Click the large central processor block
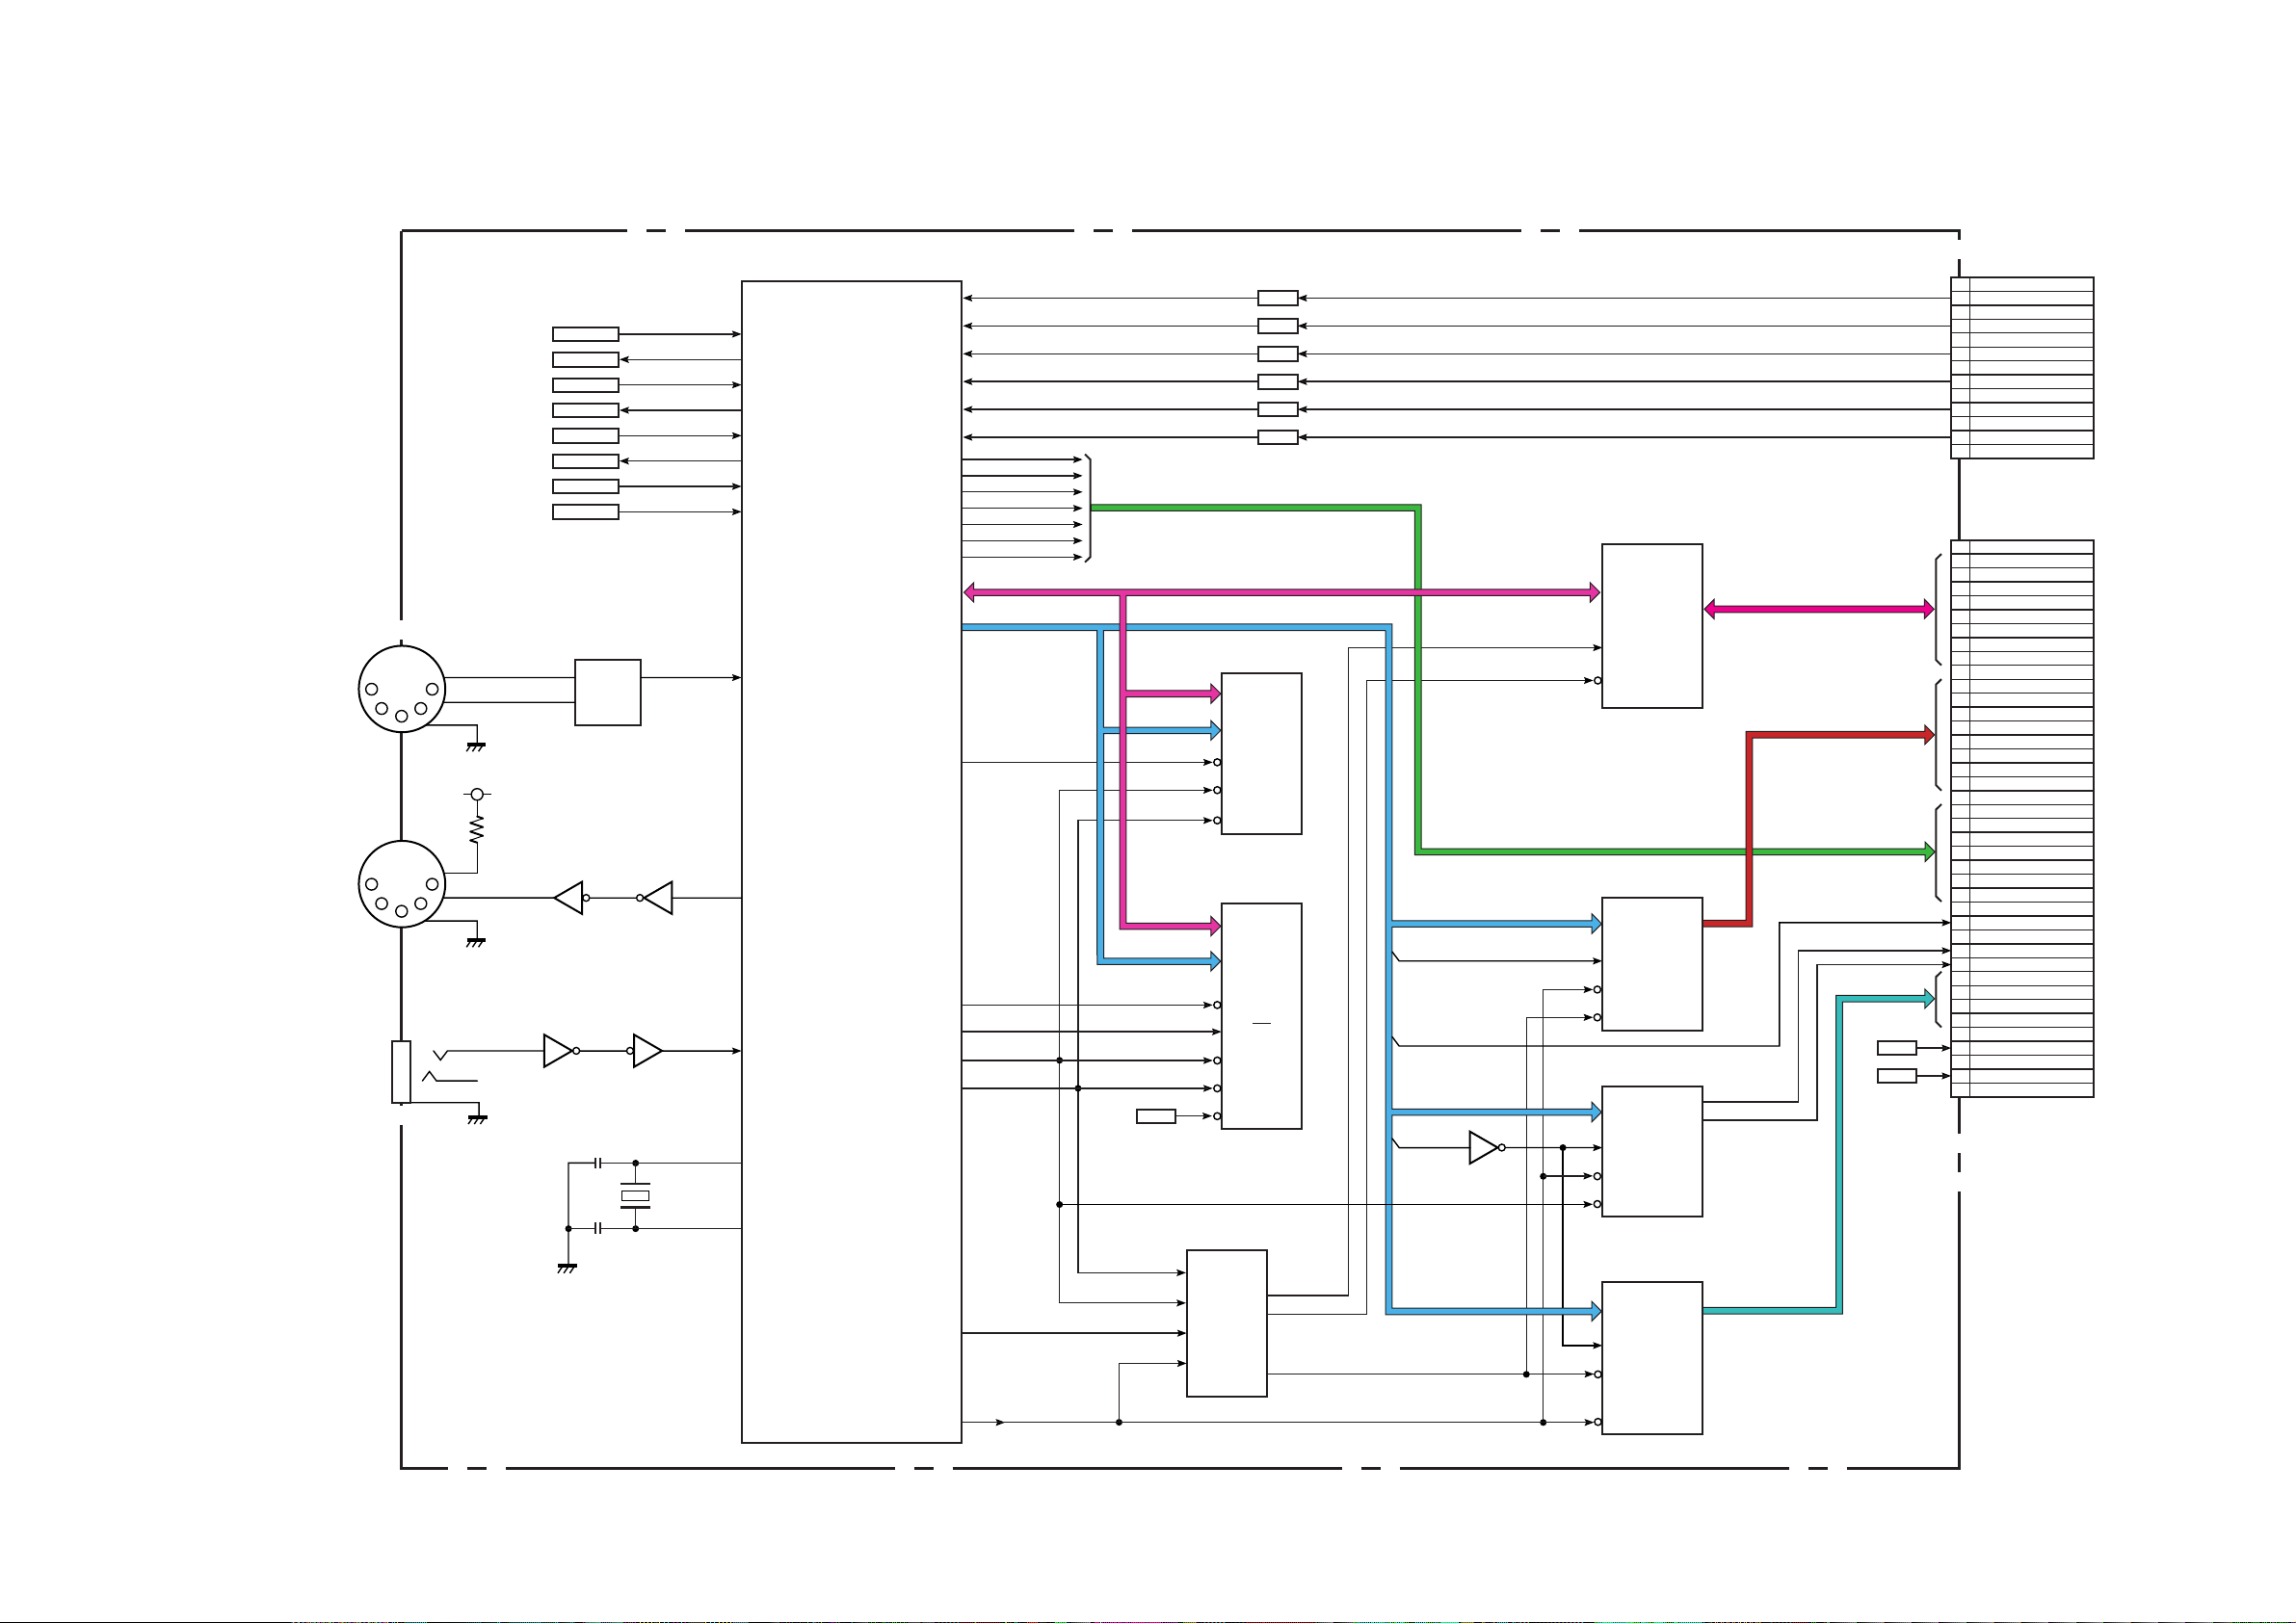The height and width of the screenshot is (1623, 2296). [851, 861]
